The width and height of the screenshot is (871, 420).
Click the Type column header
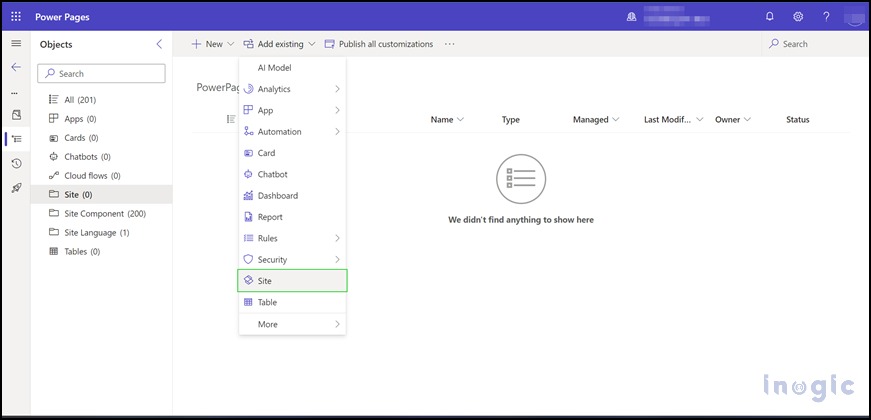point(510,119)
